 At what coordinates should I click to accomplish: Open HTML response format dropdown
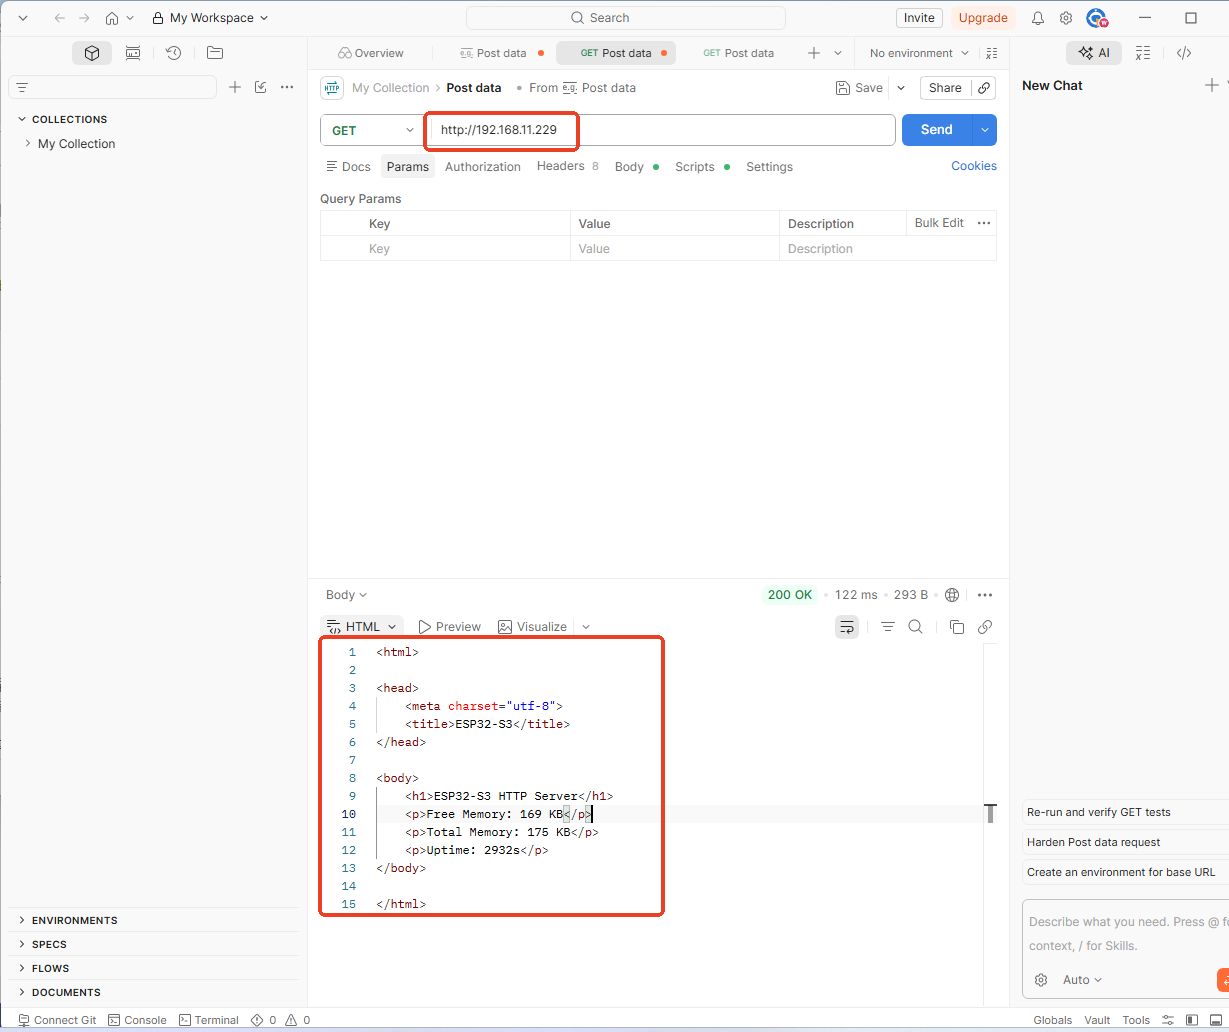tap(362, 627)
